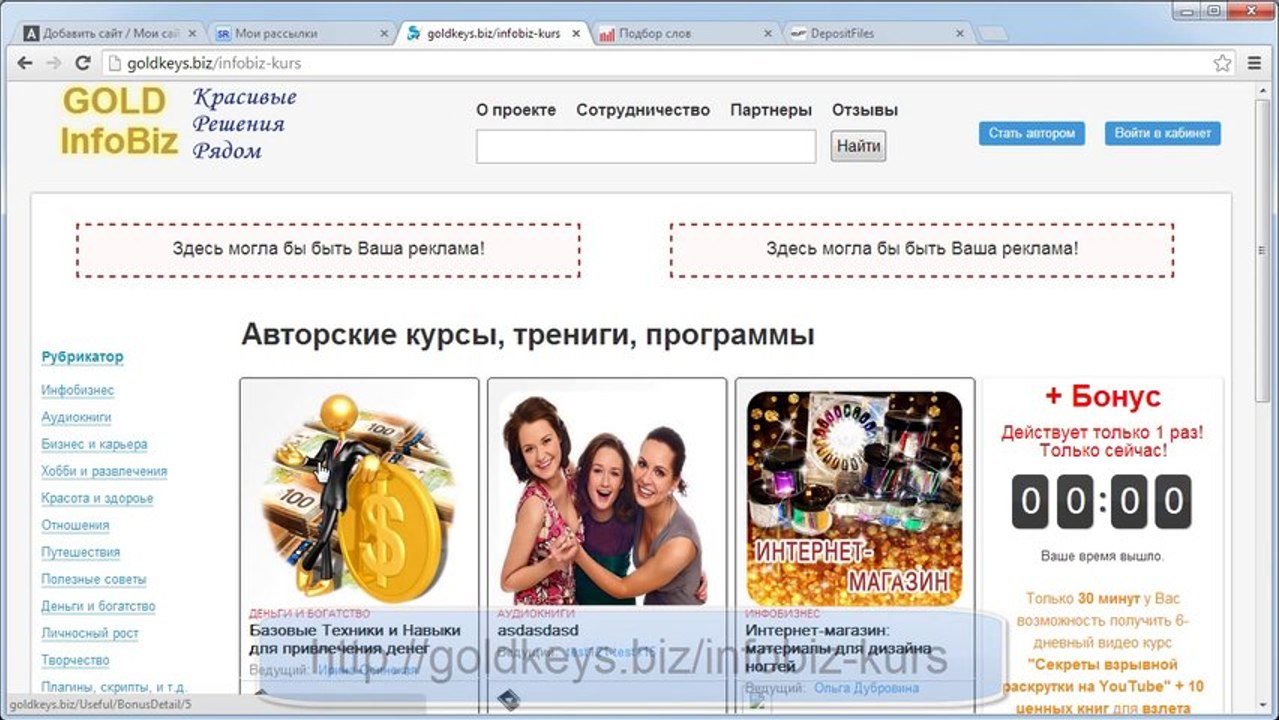Open 'Базовые Техники и Навыки' course title
The image size is (1279, 720).
pyautogui.click(x=355, y=640)
